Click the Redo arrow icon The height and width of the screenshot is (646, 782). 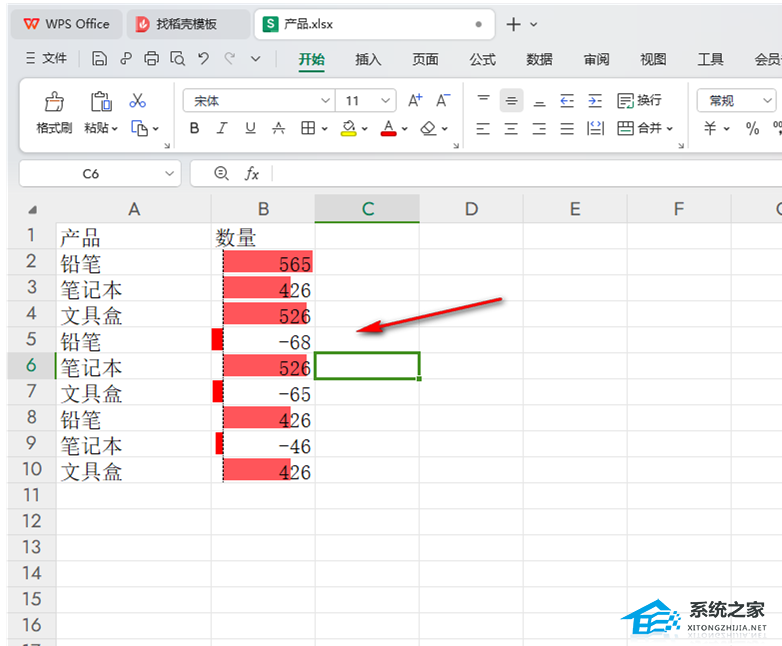click(x=230, y=59)
